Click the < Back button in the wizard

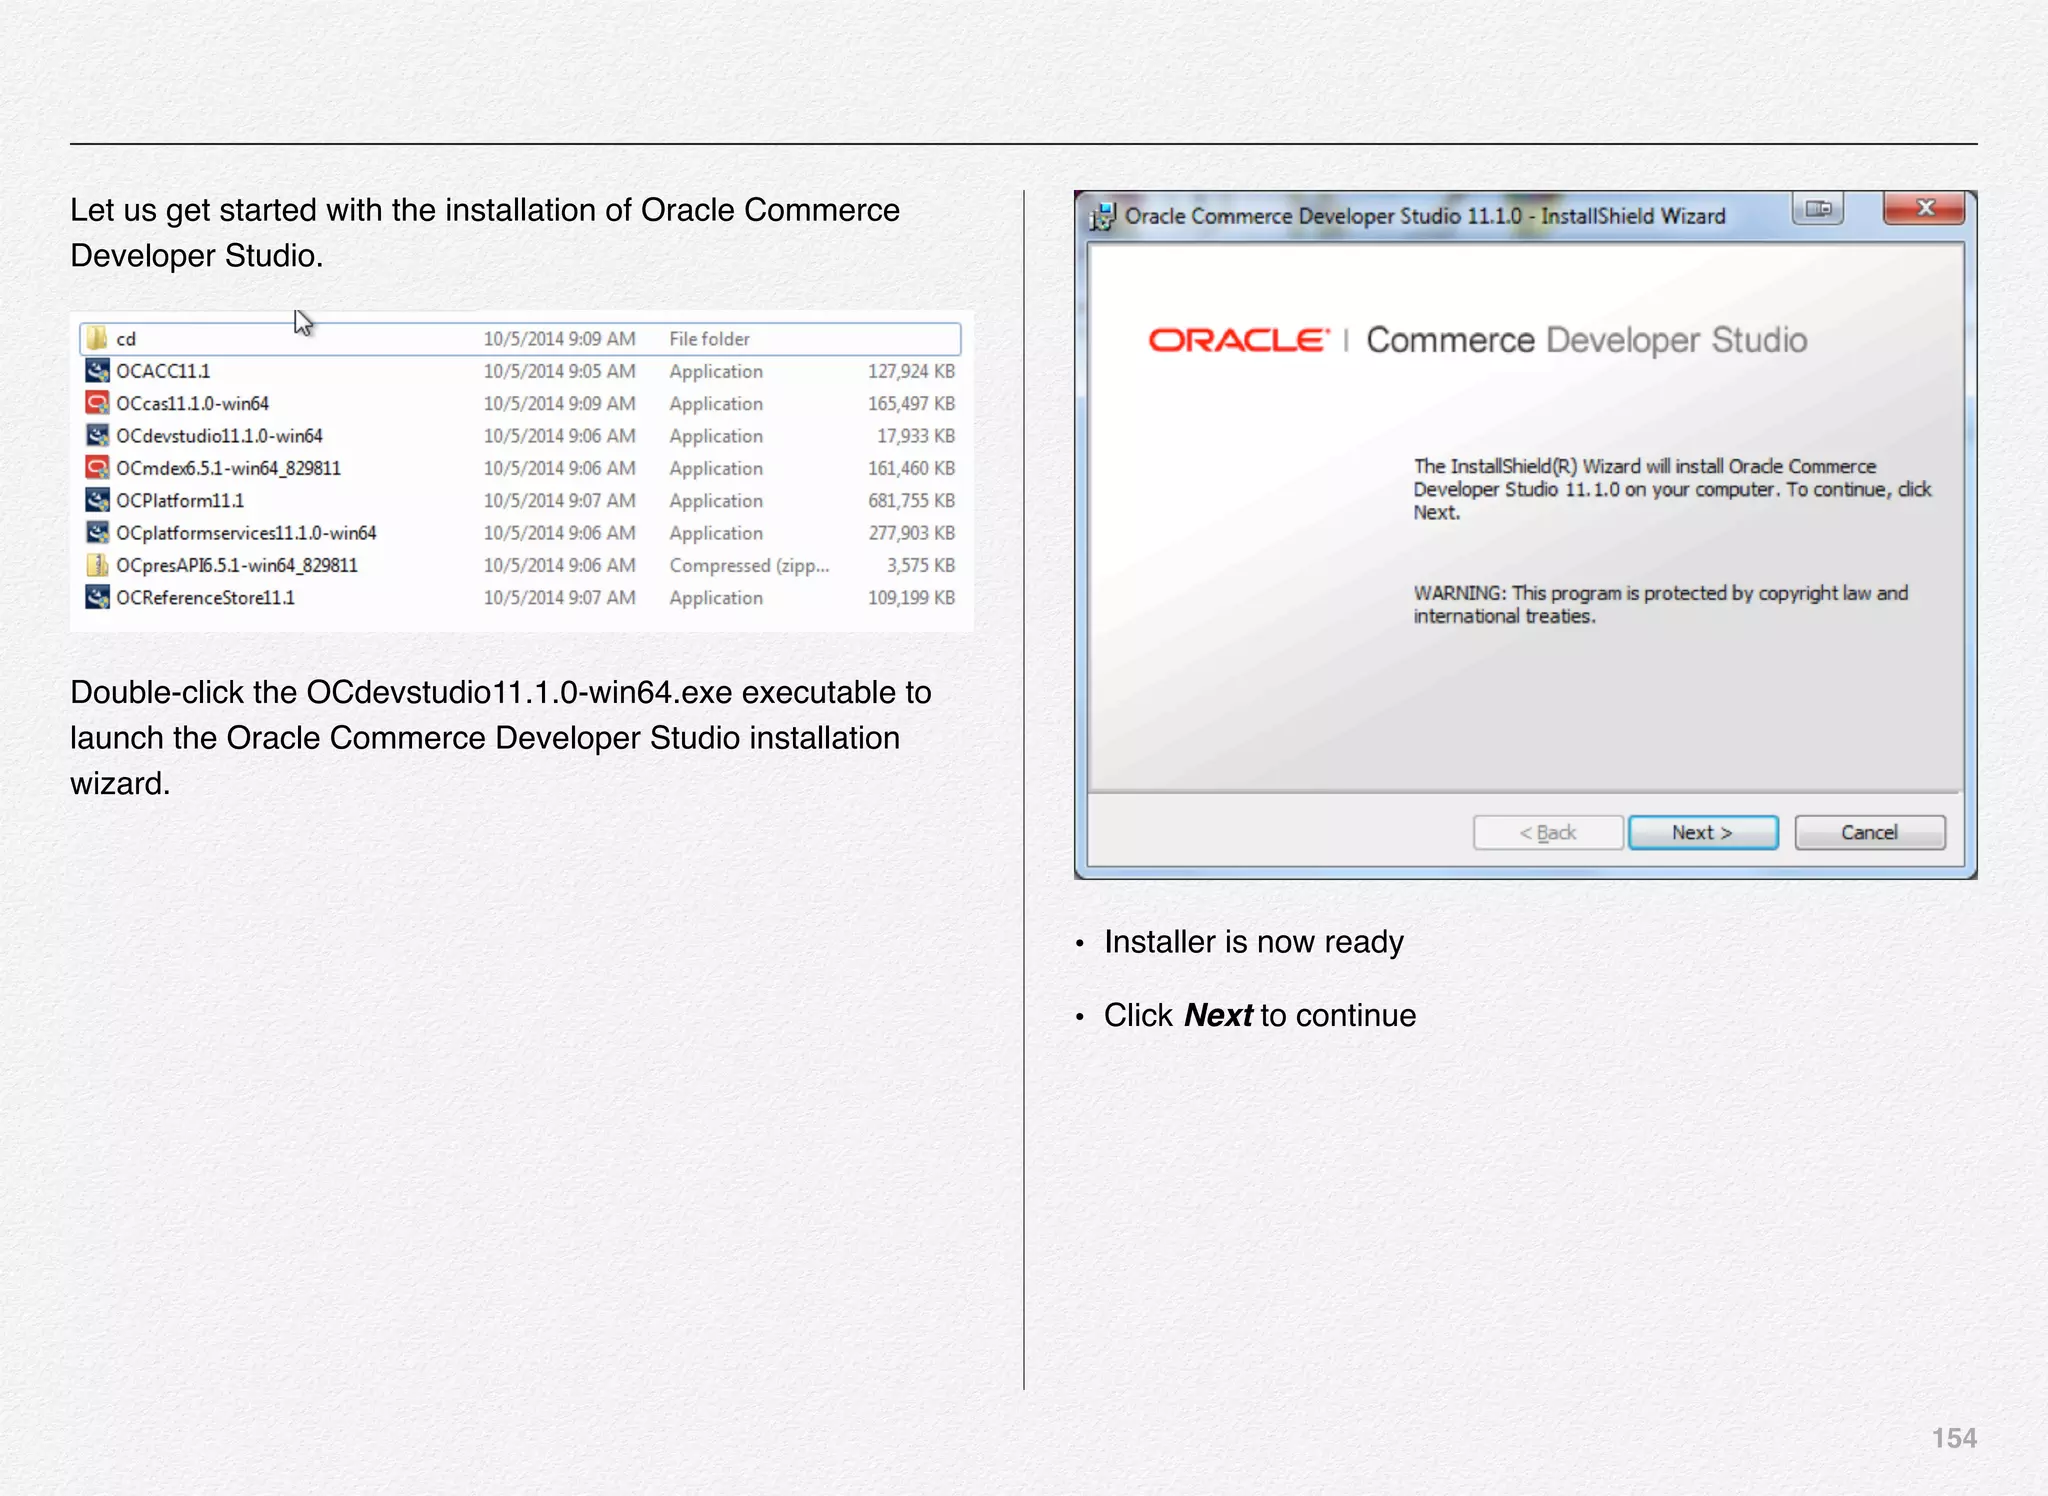click(1547, 832)
